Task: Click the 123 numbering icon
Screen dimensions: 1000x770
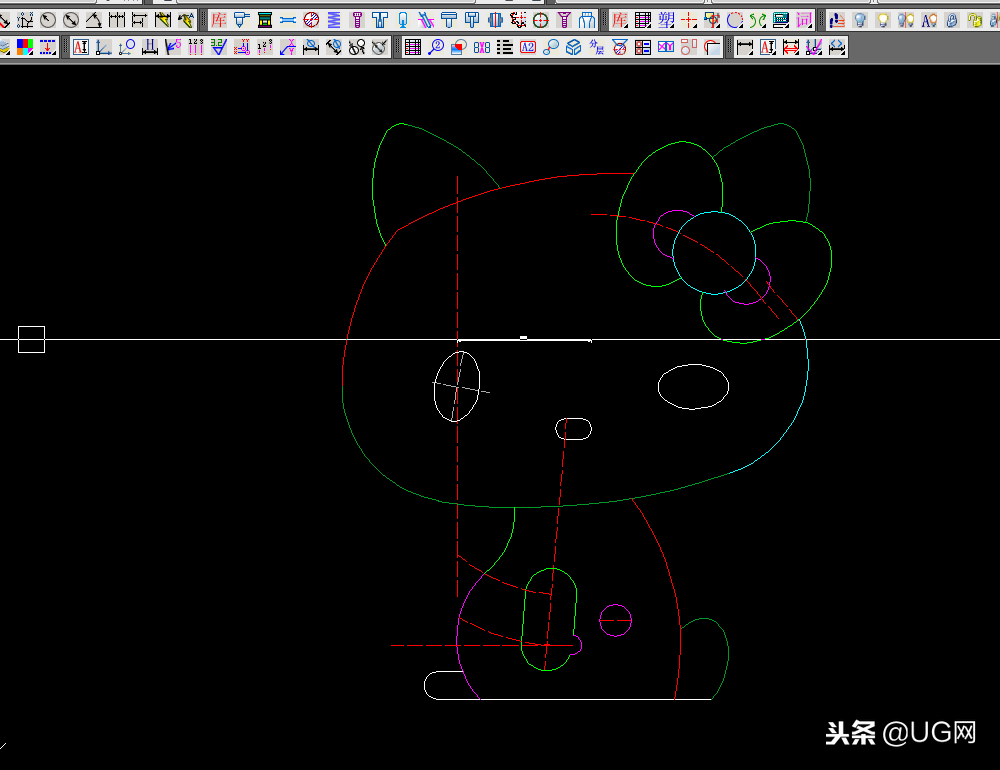Action: pos(196,47)
